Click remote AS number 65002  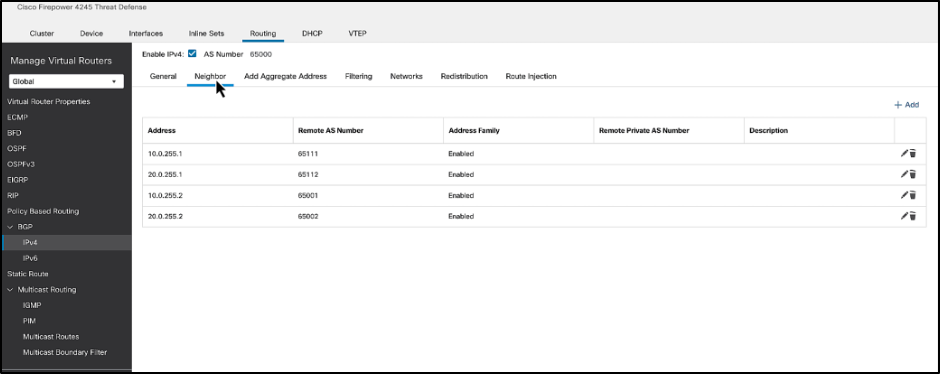click(307, 216)
